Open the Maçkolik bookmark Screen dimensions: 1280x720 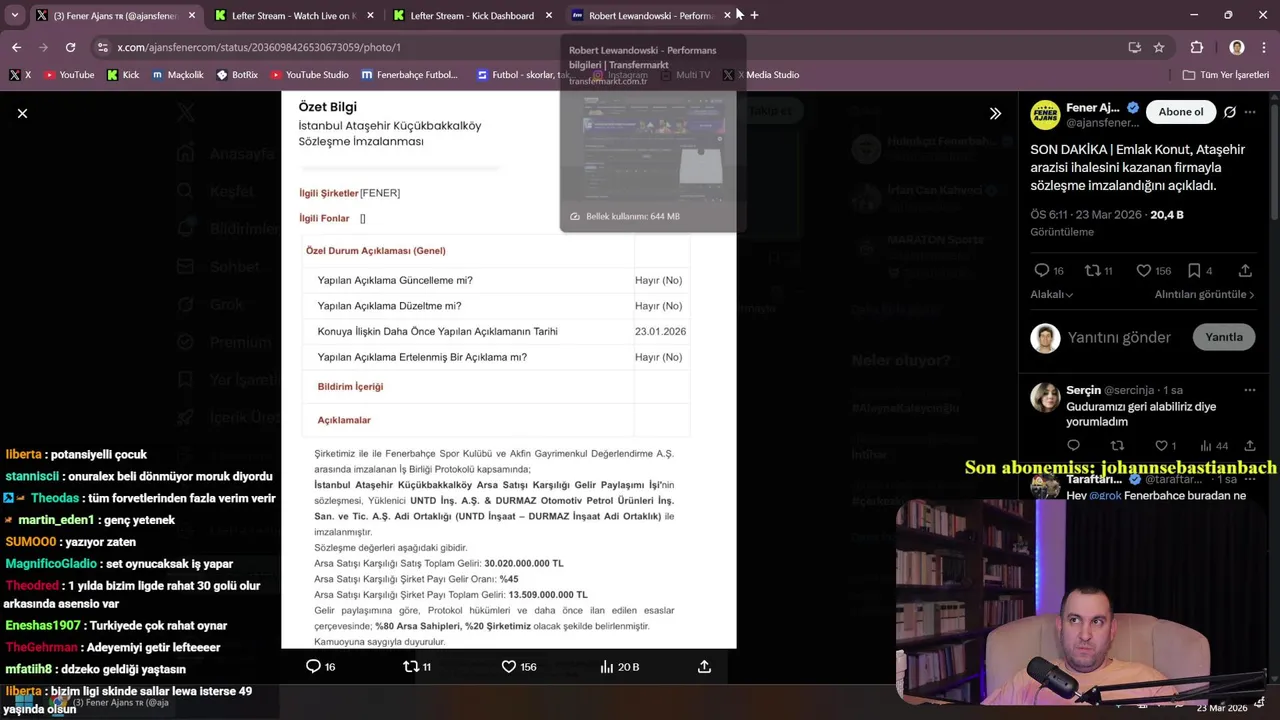[177, 75]
